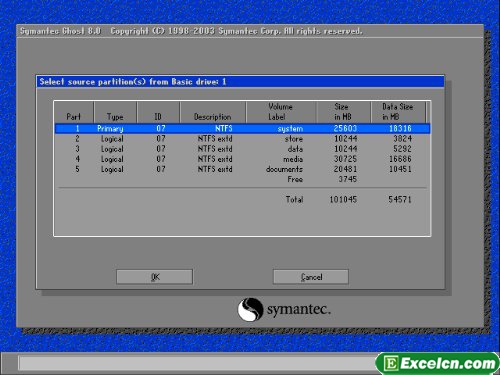Screen dimensions: 500x375
Task: Click the 5292 data size value
Action: coord(403,149)
